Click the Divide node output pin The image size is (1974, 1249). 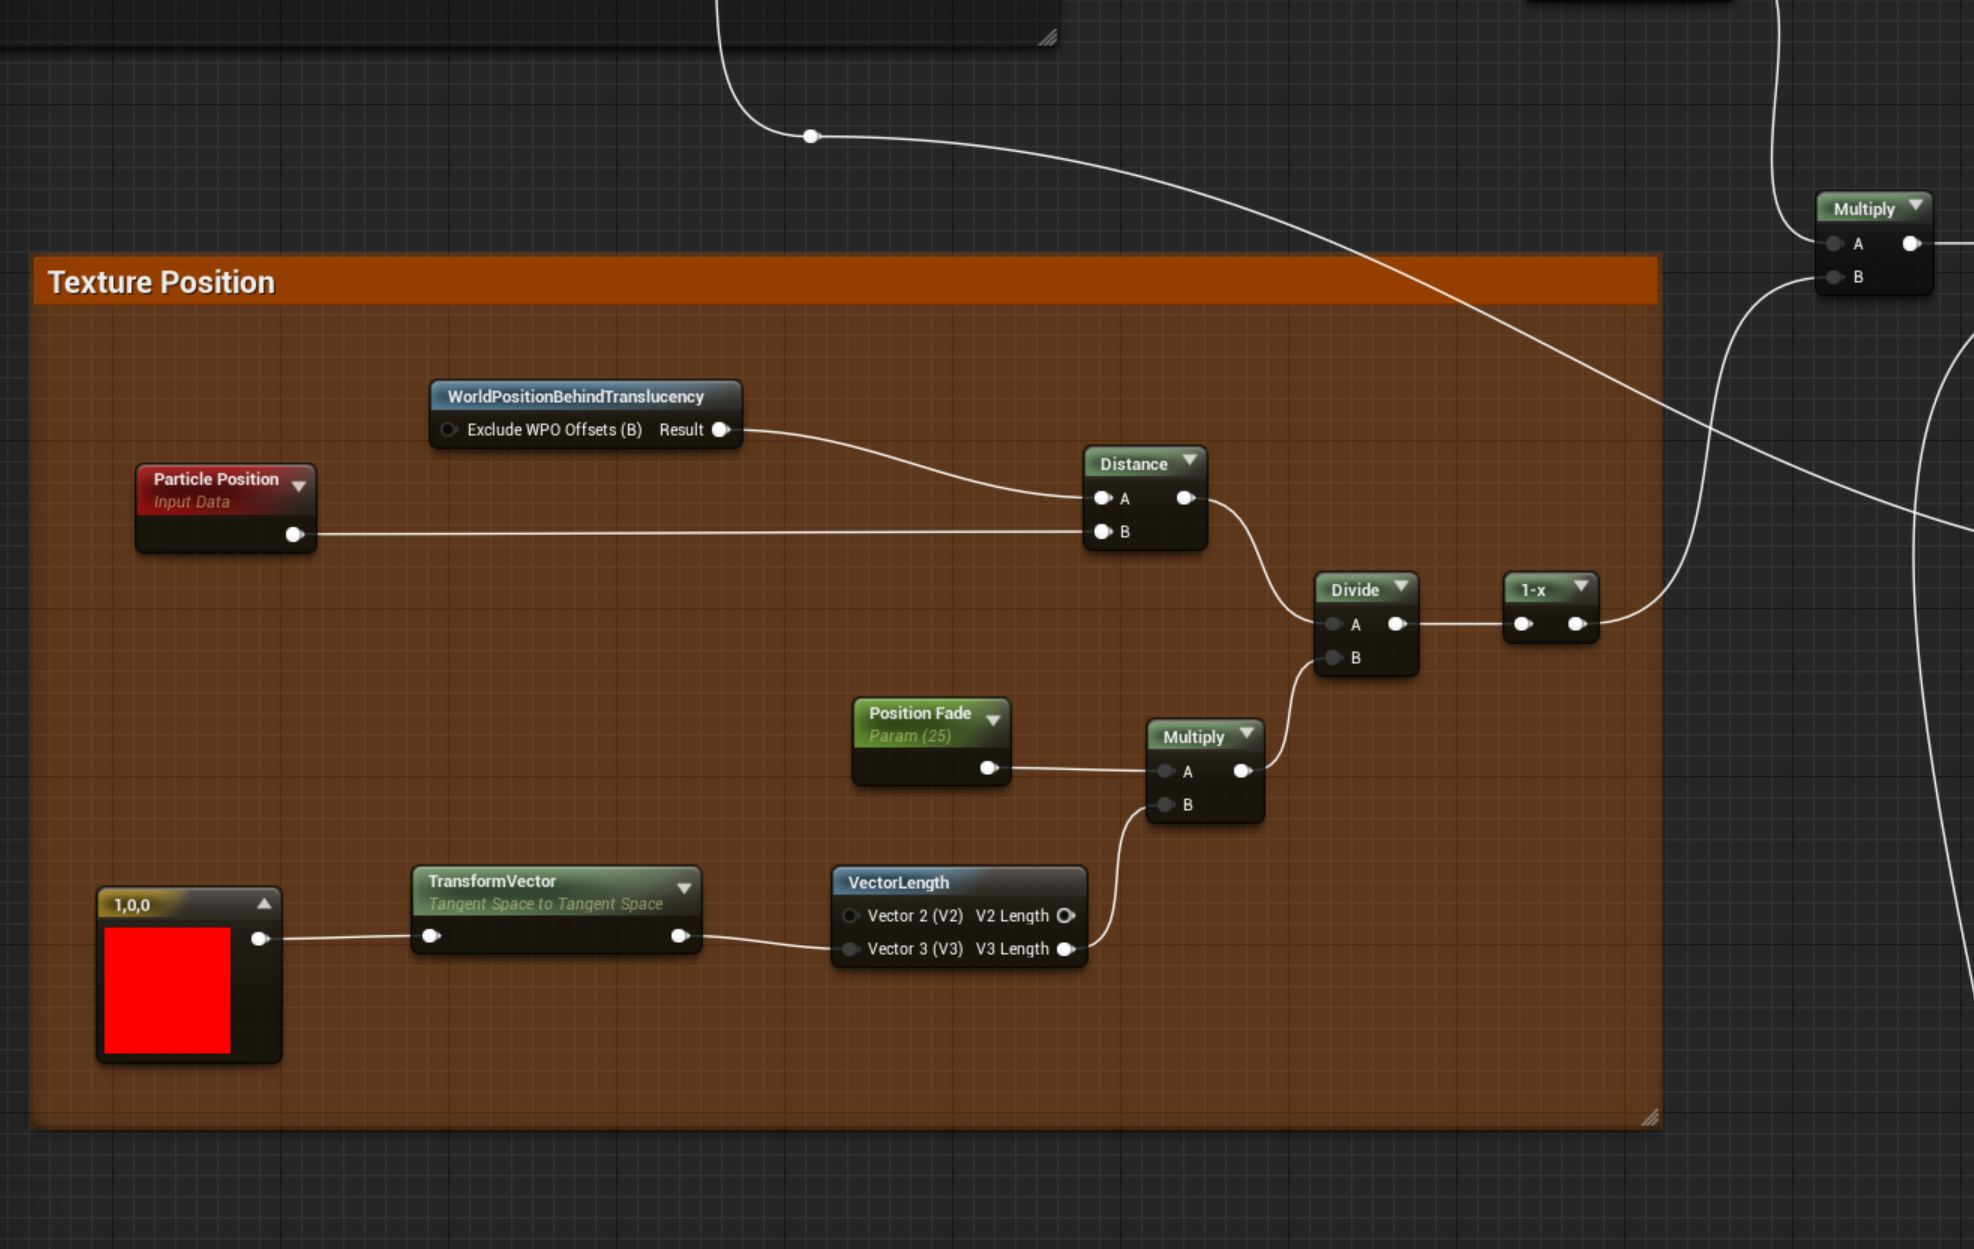pos(1396,624)
